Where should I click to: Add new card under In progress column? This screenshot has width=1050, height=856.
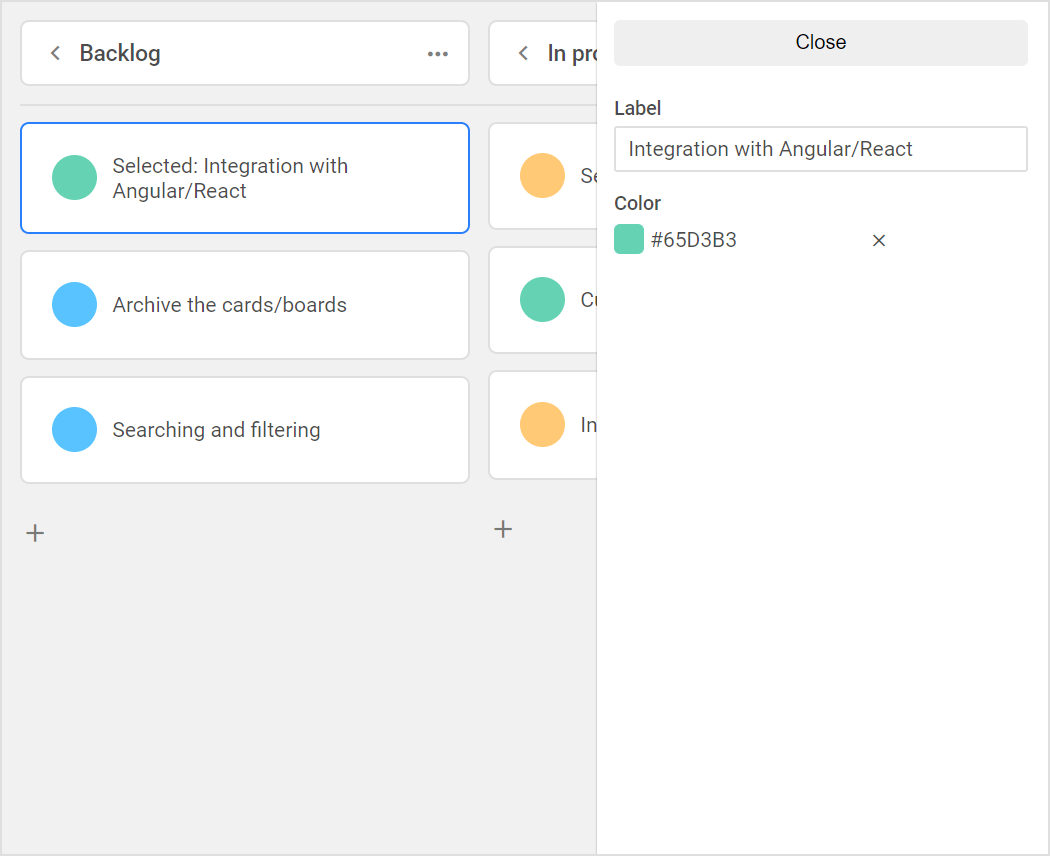pyautogui.click(x=503, y=530)
